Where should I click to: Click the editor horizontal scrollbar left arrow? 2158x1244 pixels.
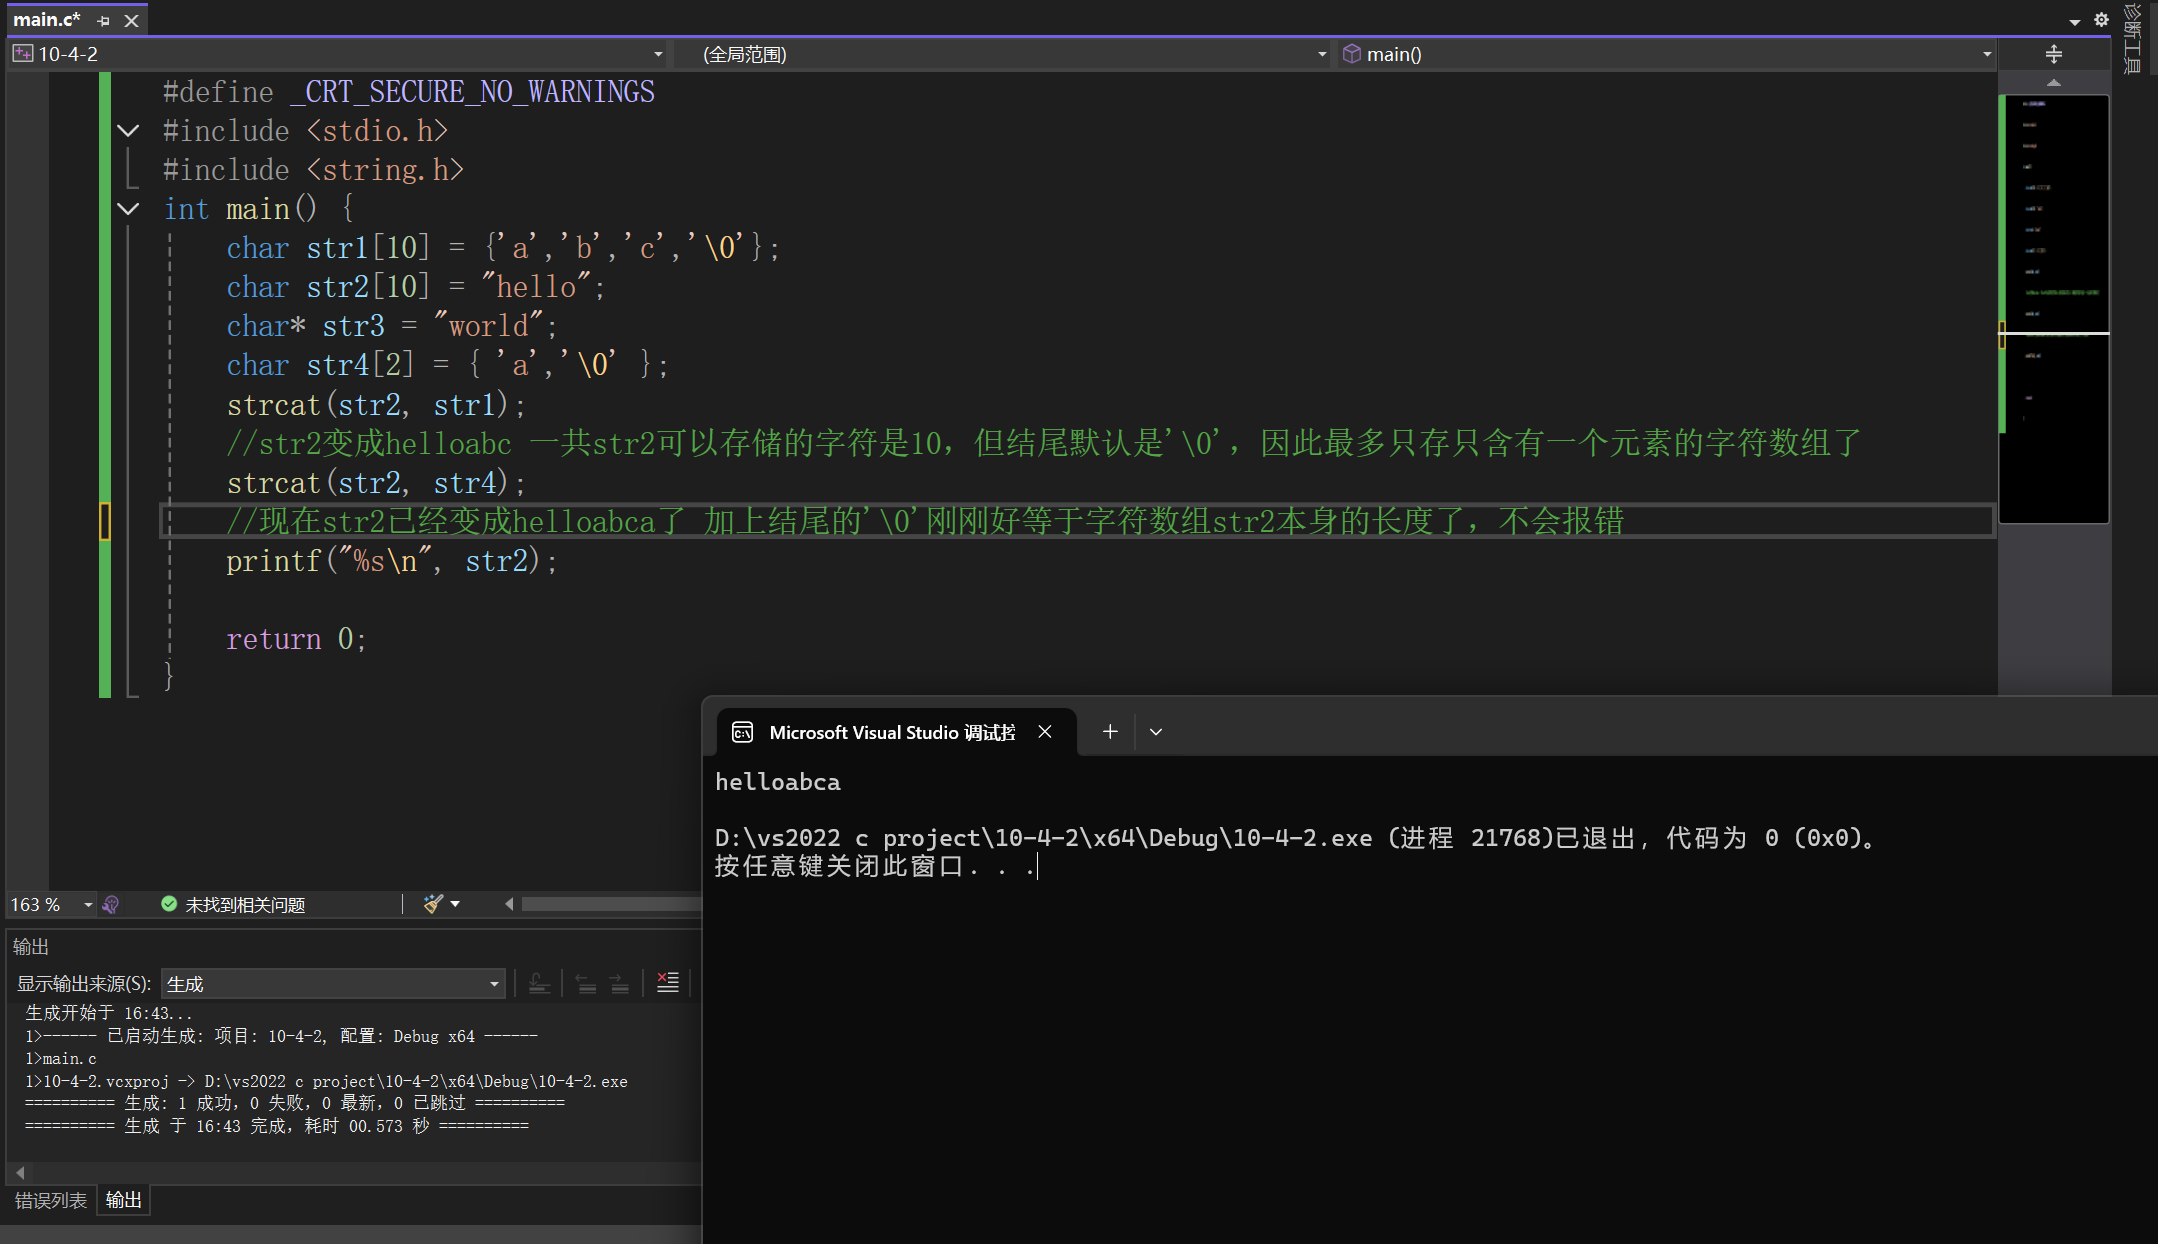tap(509, 904)
